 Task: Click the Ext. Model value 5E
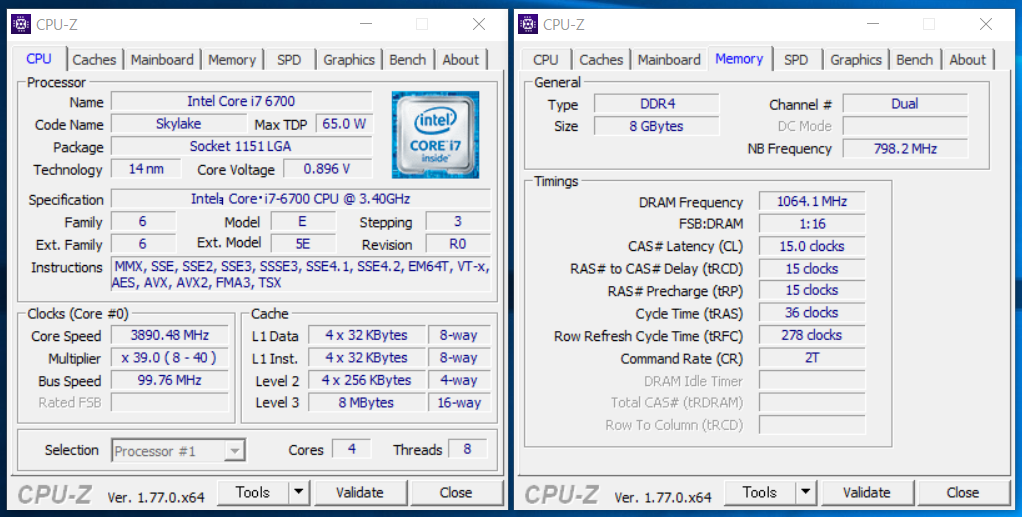[302, 244]
